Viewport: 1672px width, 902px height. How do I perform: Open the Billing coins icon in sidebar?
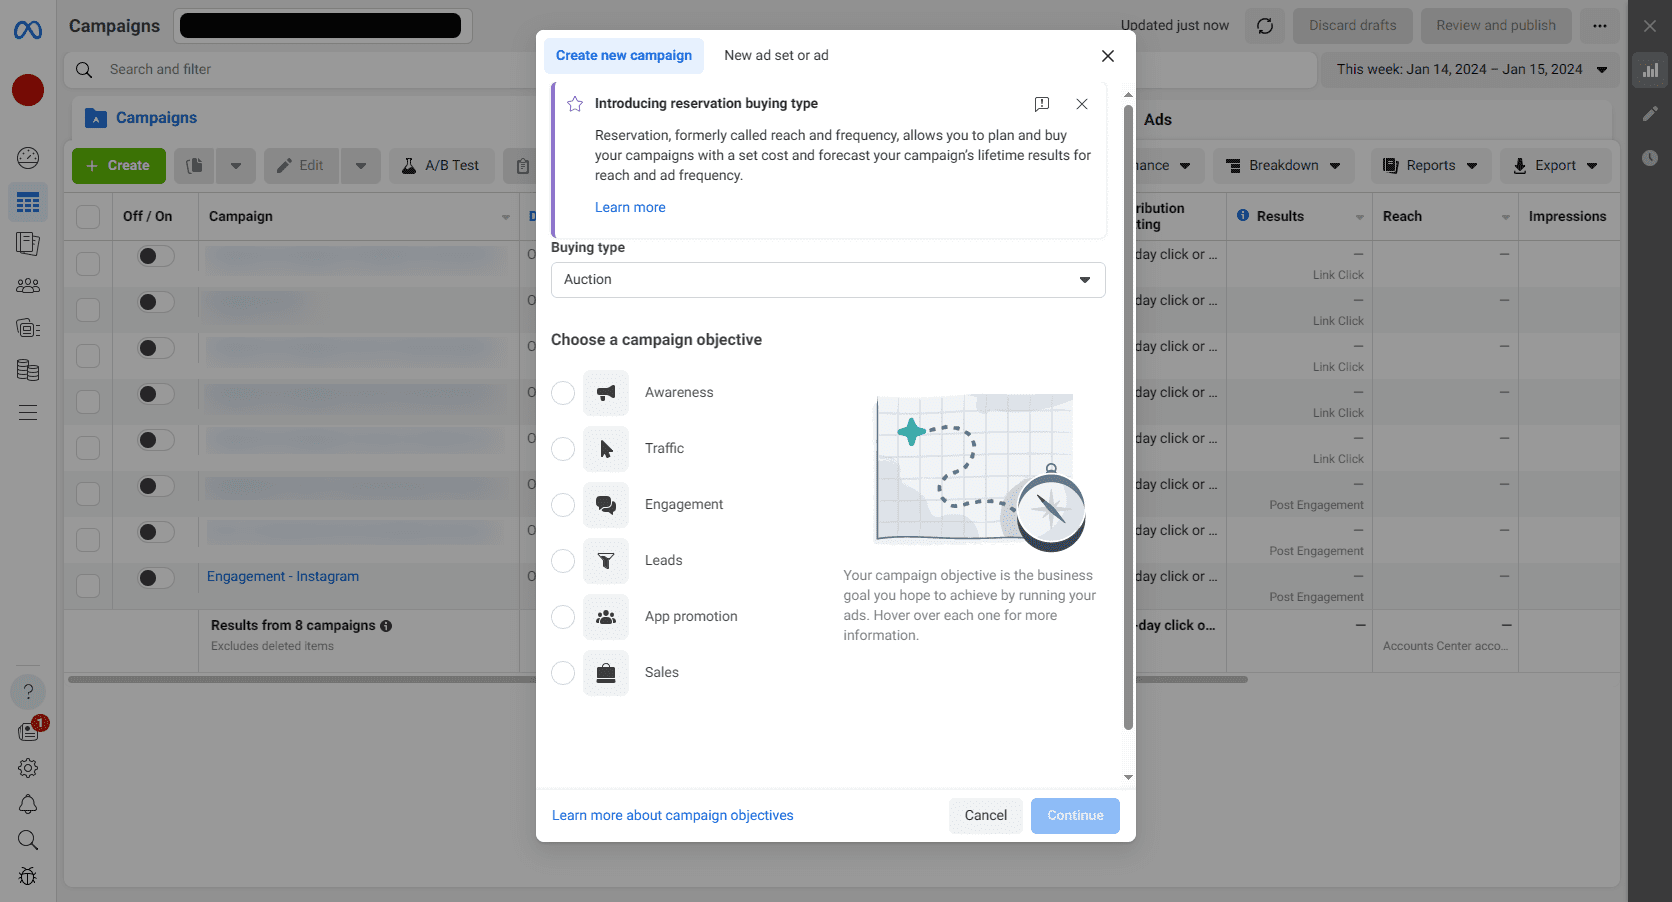28,370
